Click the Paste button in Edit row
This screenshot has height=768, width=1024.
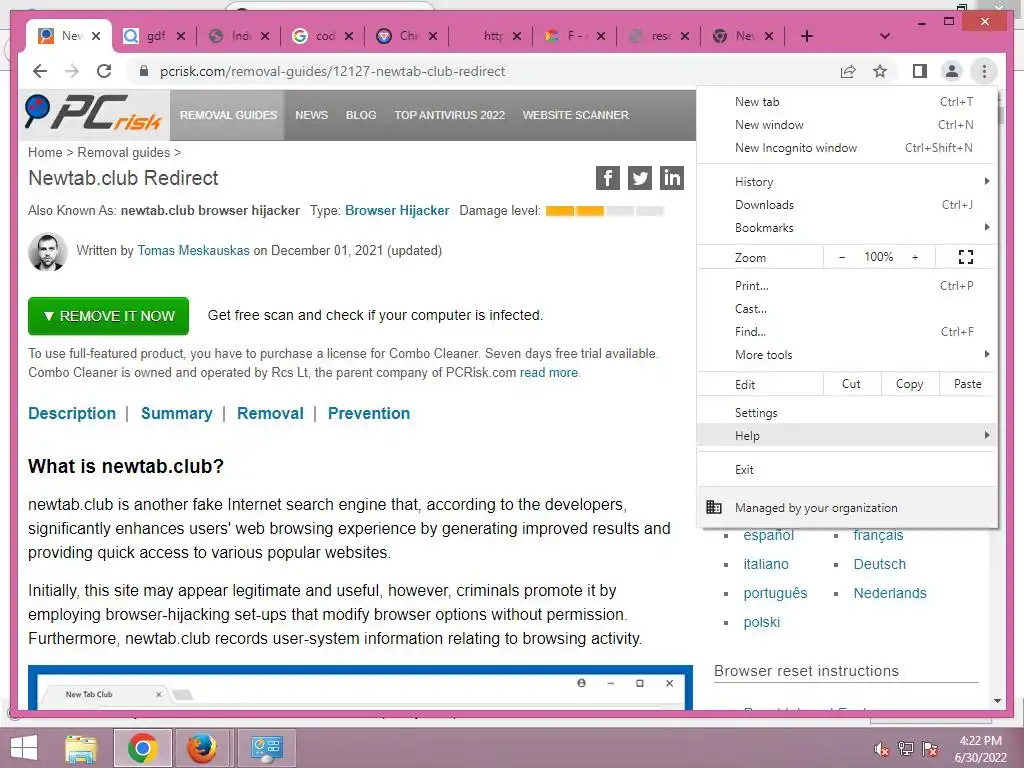click(x=968, y=384)
